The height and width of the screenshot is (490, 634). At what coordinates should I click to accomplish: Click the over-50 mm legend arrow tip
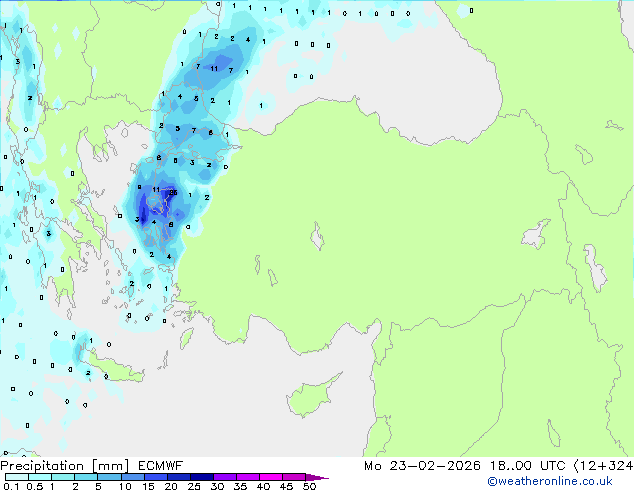[x=317, y=477]
